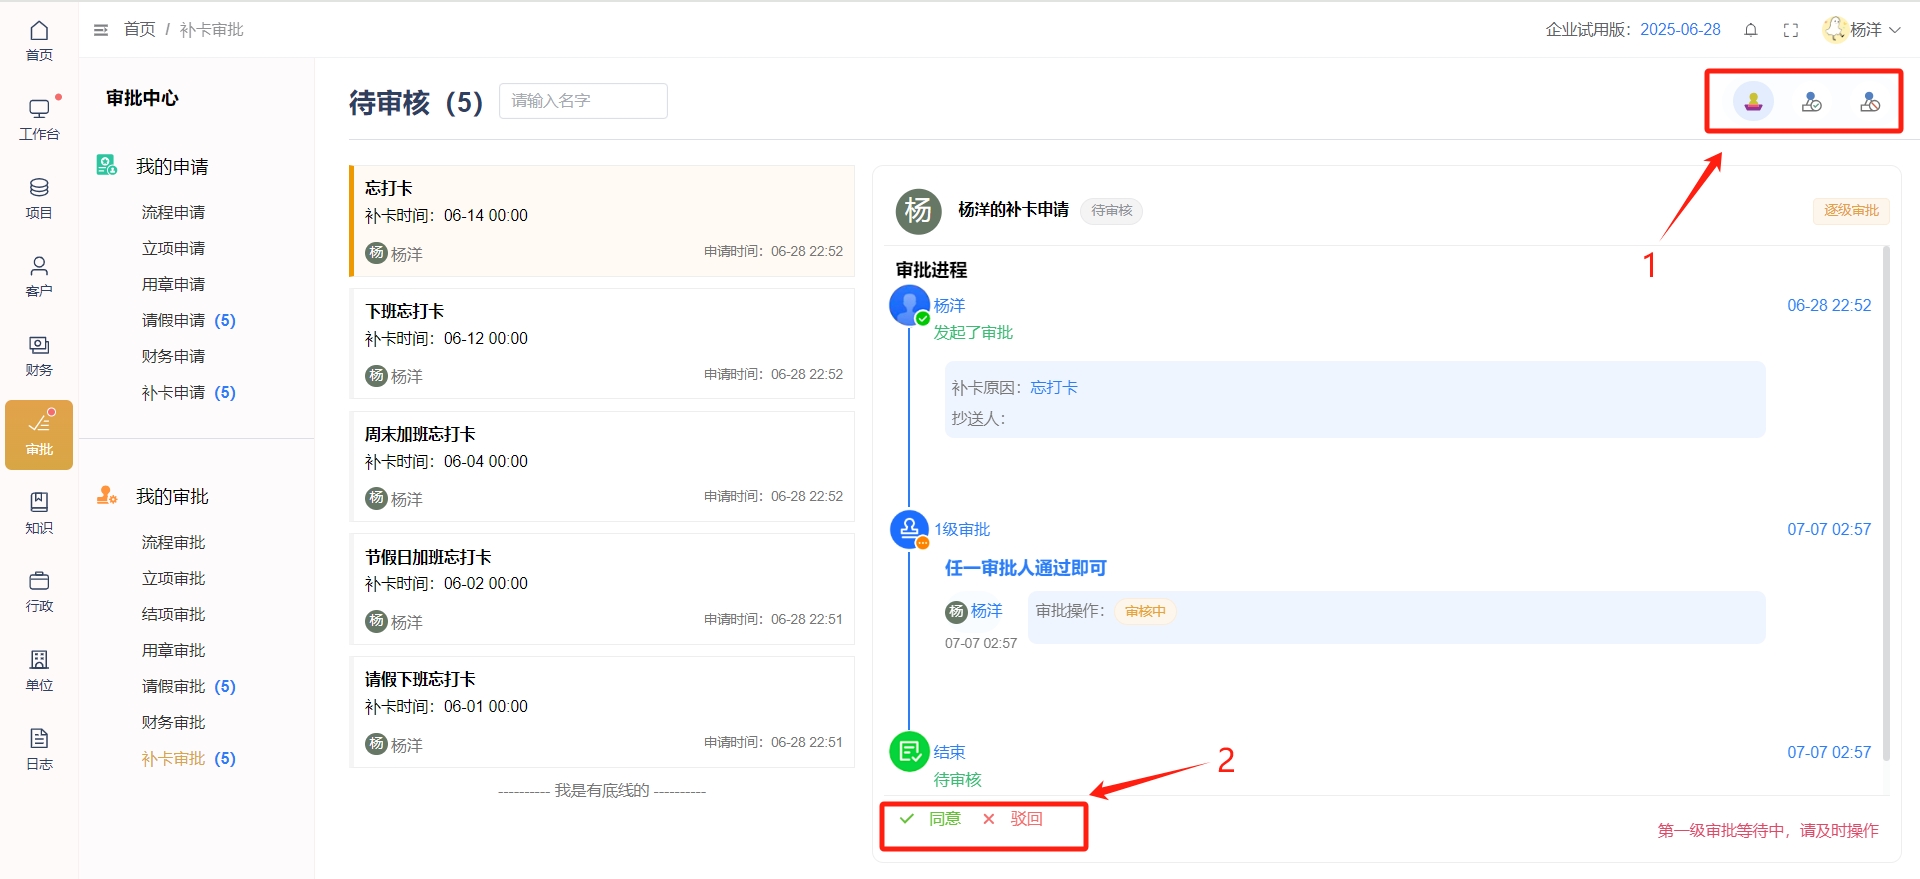Select the 周末加班忘打卡 request card

(x=602, y=466)
